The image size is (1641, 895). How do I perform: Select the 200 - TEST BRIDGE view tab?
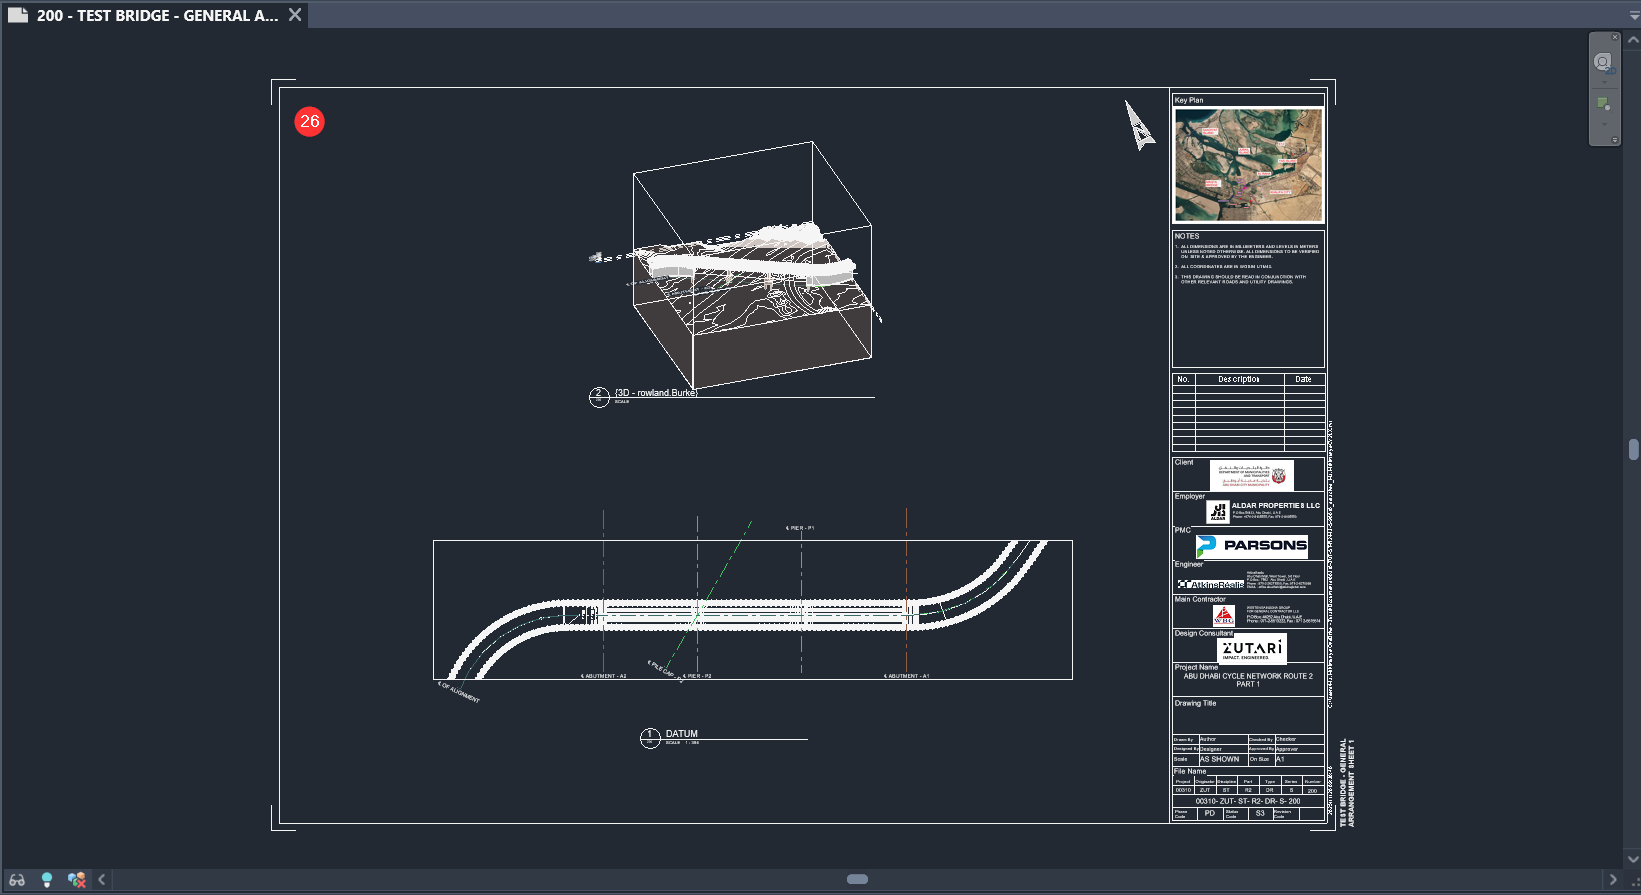click(x=156, y=15)
